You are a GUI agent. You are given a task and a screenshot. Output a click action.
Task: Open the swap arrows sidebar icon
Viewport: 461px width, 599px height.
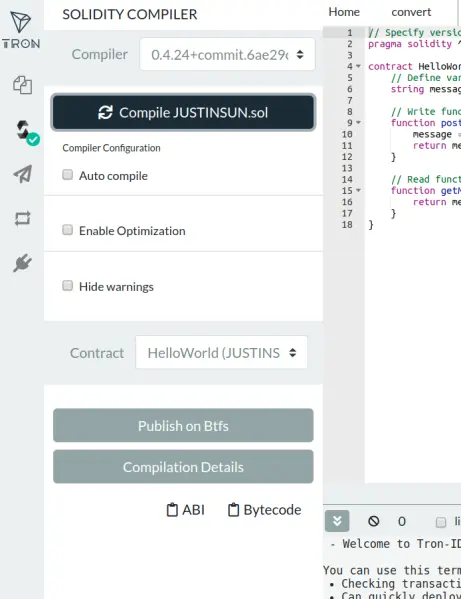[x=23, y=219]
